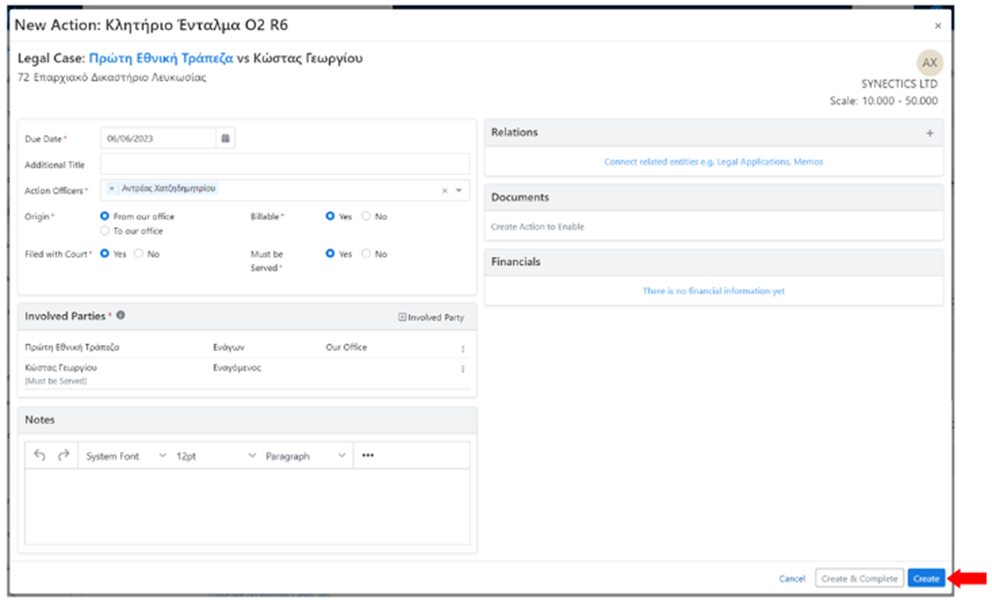Open row menu for Πρώτη Εθνική Τράπεζα
The height and width of the screenshot is (604, 992).
[x=462, y=349]
